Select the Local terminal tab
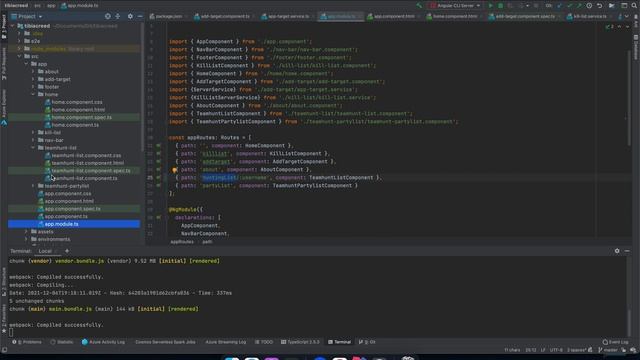This screenshot has width=640, height=360. [45, 251]
